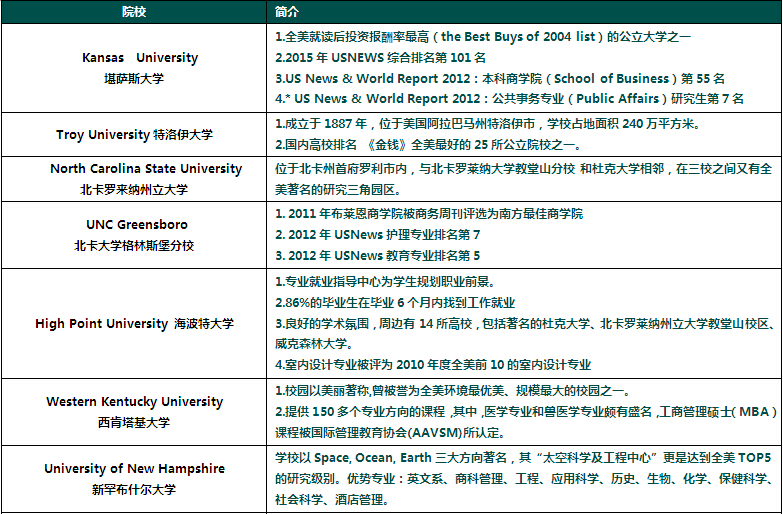783x514 pixels.
Task: Select High Point University 海波特大学 cell
Action: point(134,324)
